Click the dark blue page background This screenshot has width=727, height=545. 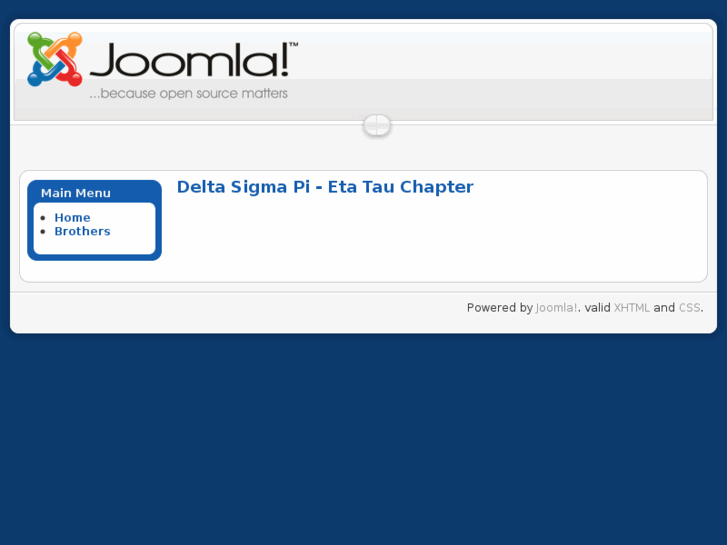[x=364, y=441]
